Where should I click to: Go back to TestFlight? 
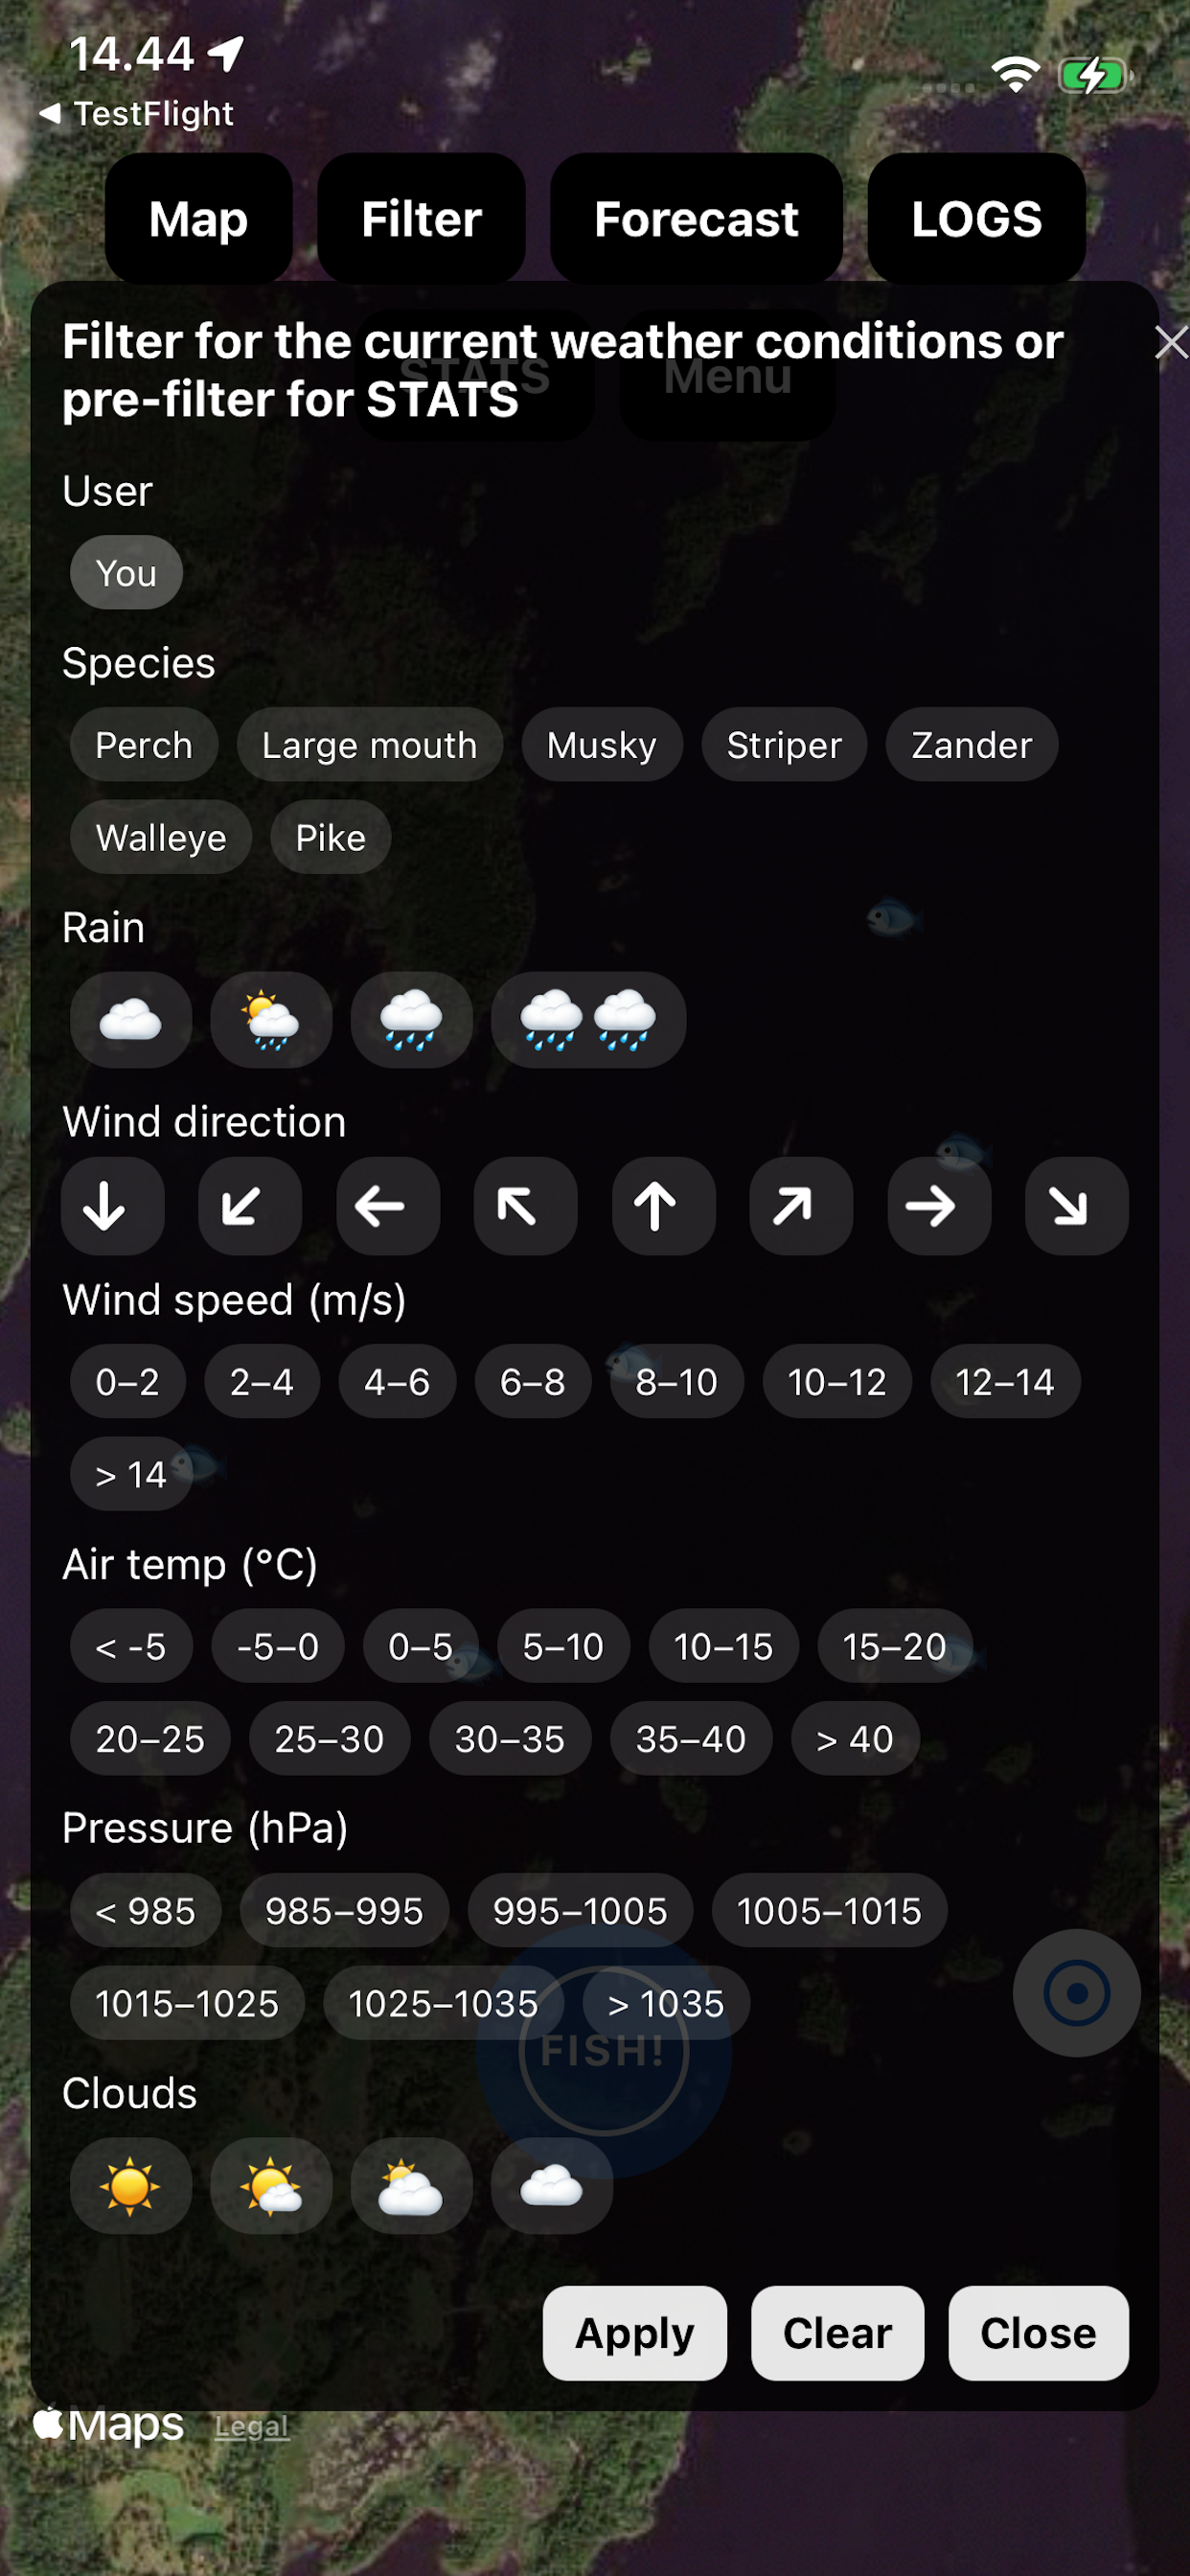click(x=137, y=114)
